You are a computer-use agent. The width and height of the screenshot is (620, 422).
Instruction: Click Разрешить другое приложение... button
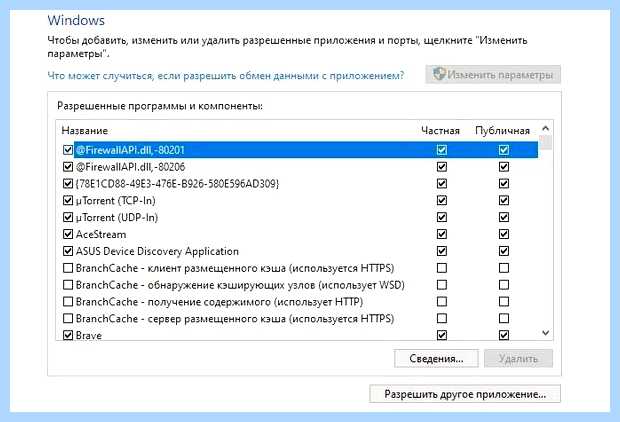(x=465, y=394)
